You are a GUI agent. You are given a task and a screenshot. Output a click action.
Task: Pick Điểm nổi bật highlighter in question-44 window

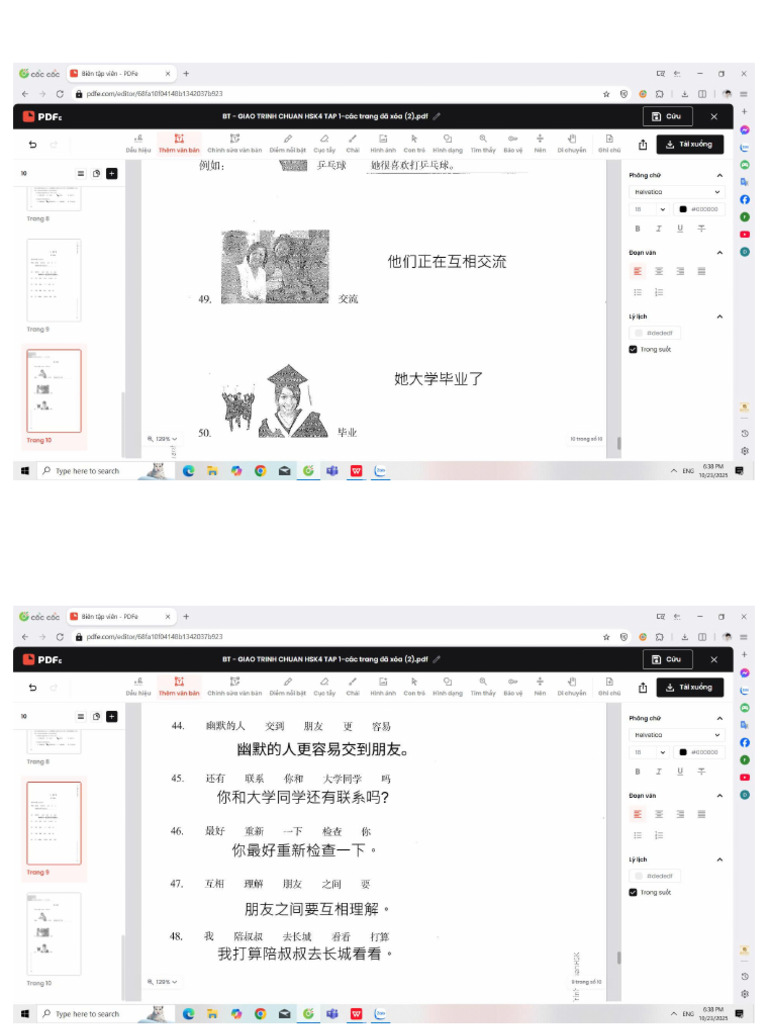(287, 686)
